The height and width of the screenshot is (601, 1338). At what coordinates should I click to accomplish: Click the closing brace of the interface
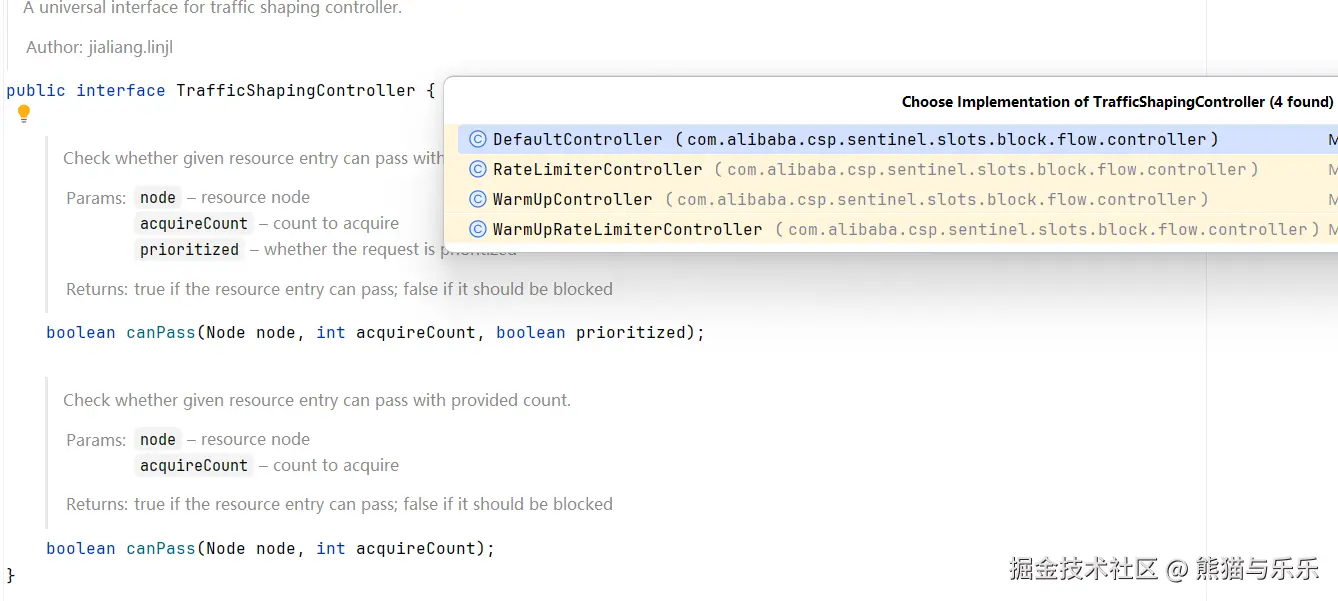(x=11, y=575)
